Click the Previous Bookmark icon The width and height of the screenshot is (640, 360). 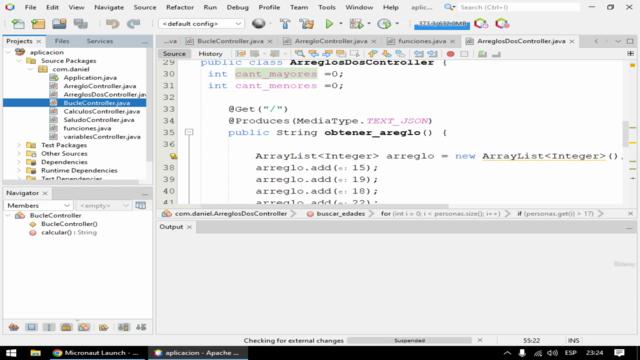tap(373, 53)
